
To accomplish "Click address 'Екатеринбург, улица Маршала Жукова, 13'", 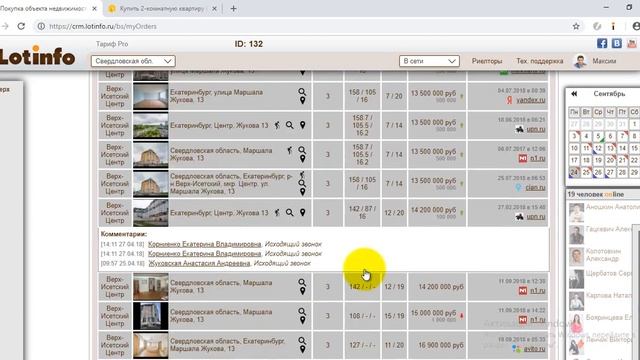I will tap(217, 96).
